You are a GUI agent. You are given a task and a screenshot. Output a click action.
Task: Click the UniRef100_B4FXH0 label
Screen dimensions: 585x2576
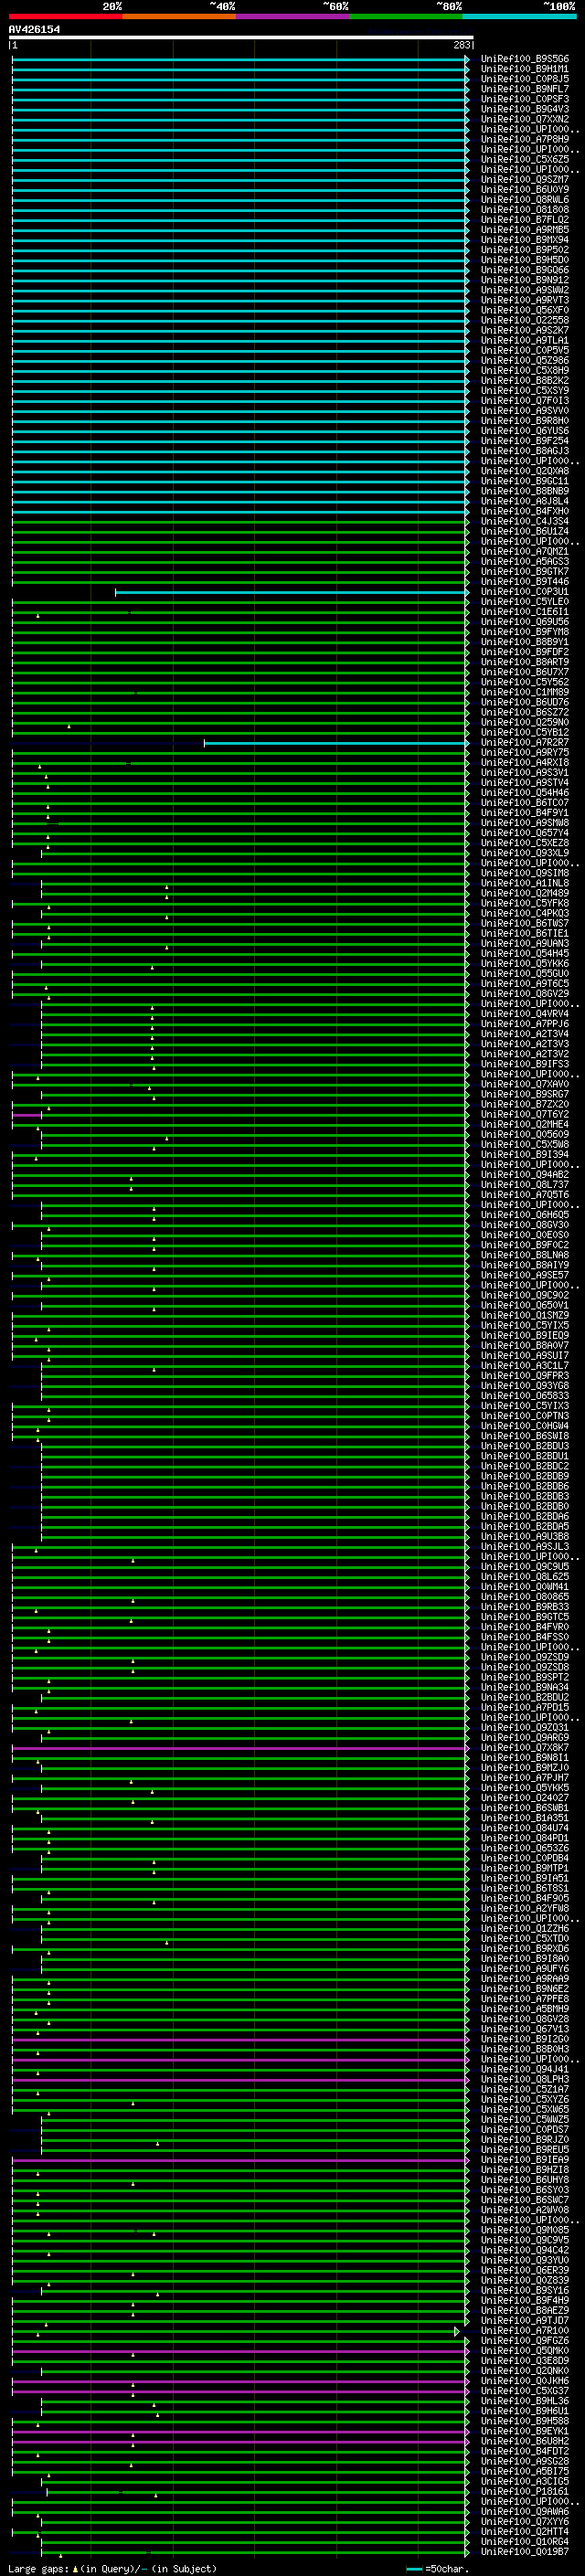pyautogui.click(x=525, y=511)
